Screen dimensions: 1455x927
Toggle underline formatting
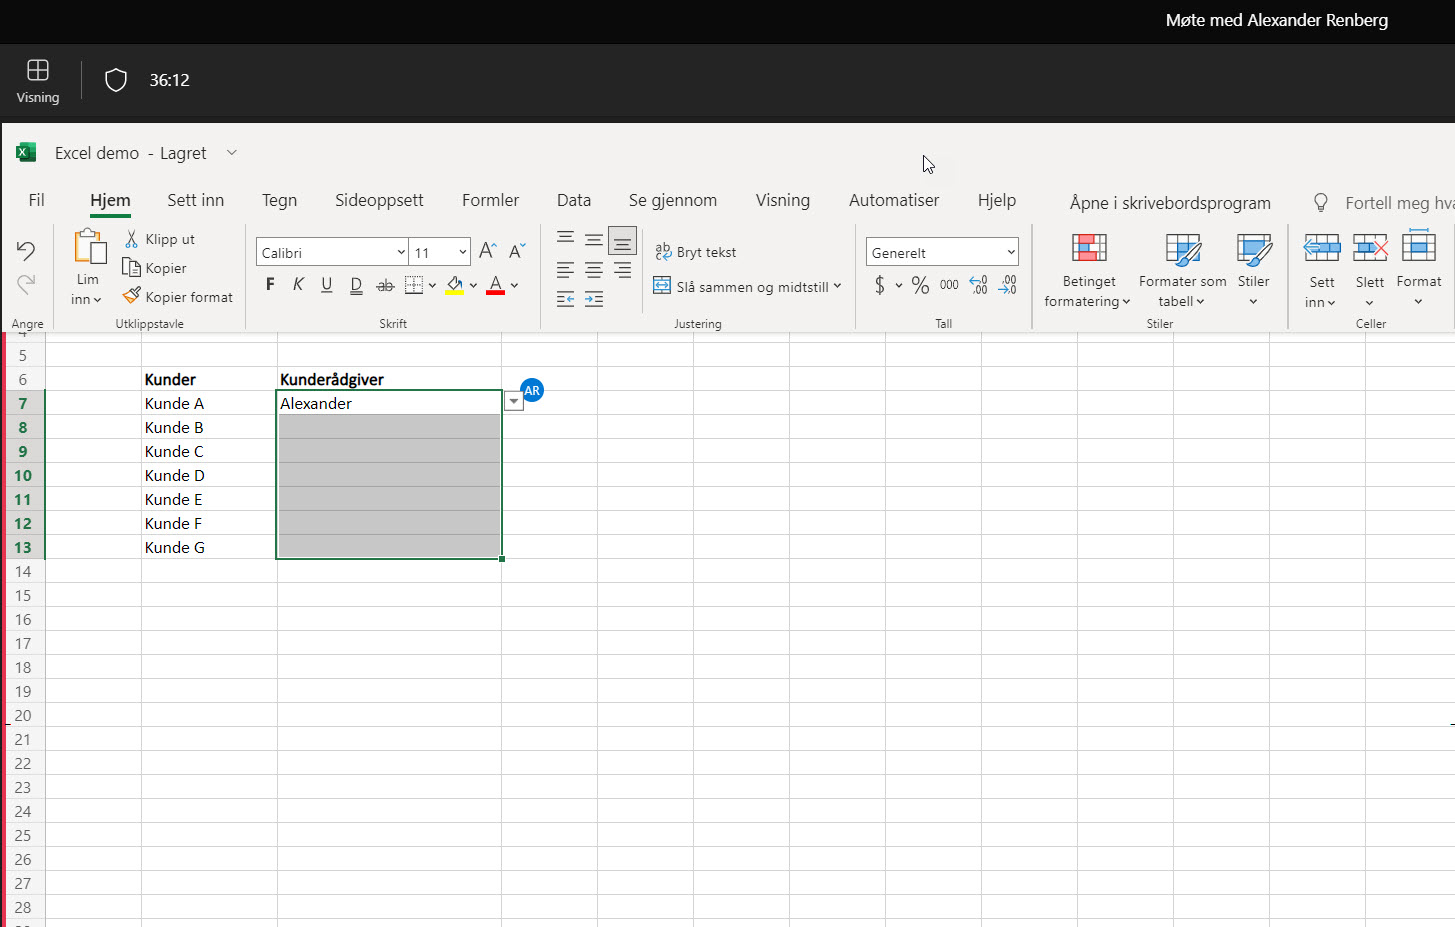click(x=326, y=285)
